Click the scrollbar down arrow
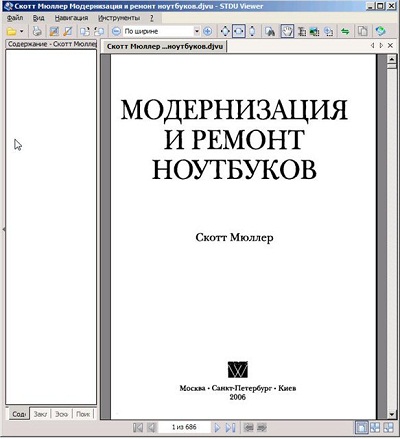Image resolution: width=400 pixels, height=439 pixels. (392, 414)
